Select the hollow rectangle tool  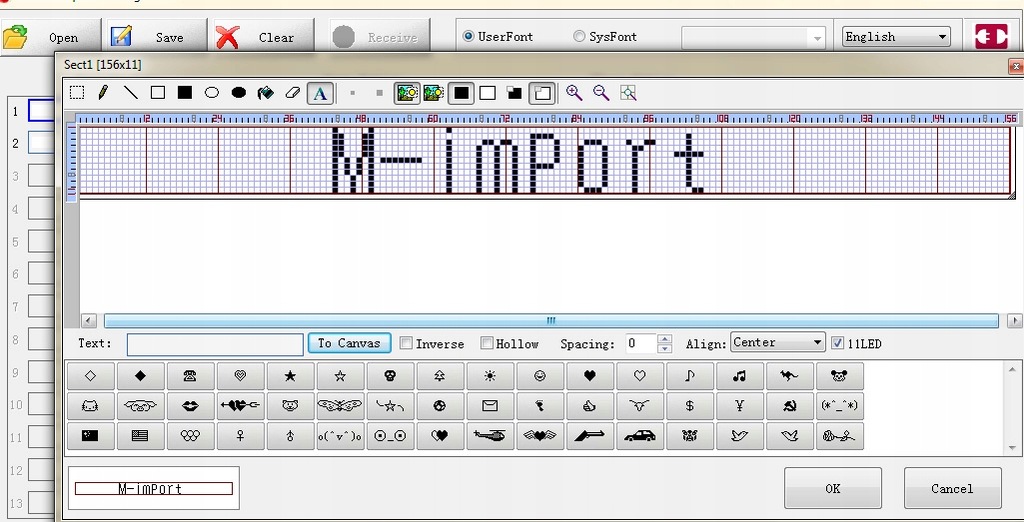tap(157, 93)
